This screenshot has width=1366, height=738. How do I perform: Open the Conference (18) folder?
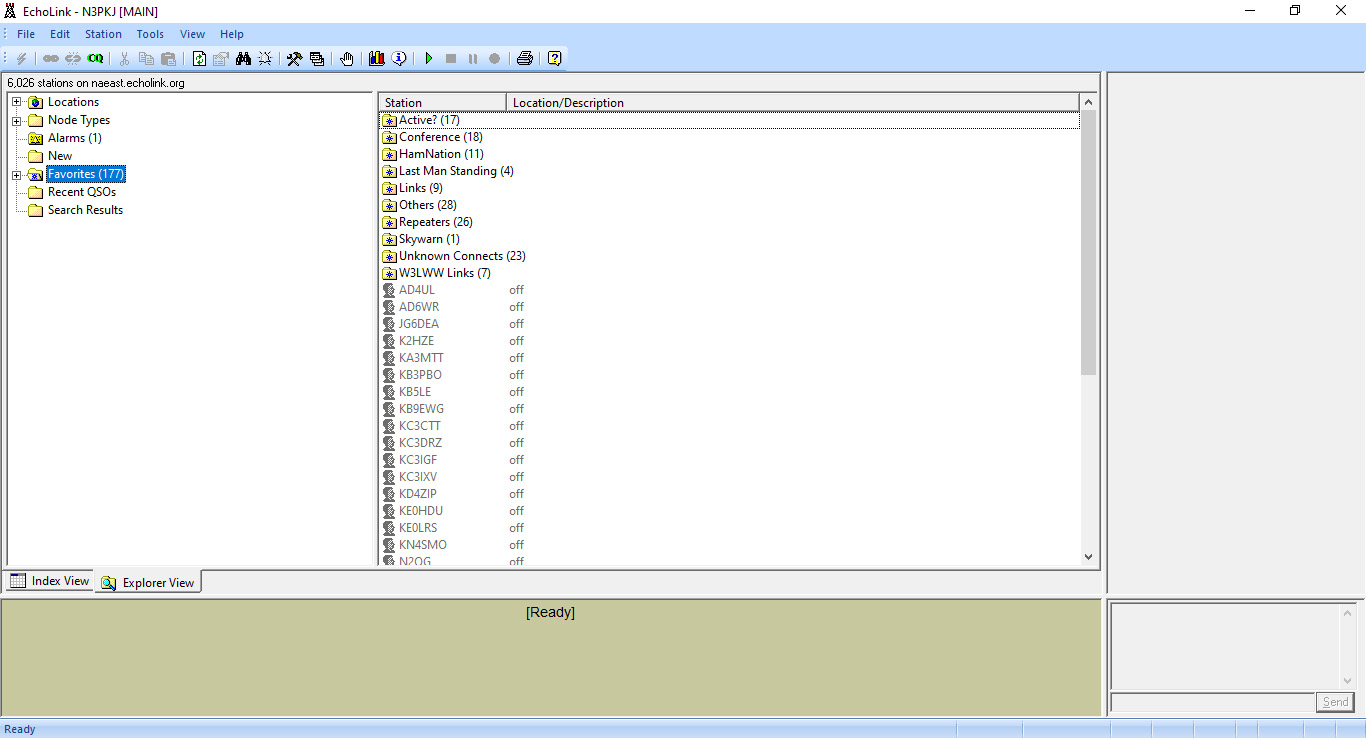[440, 137]
